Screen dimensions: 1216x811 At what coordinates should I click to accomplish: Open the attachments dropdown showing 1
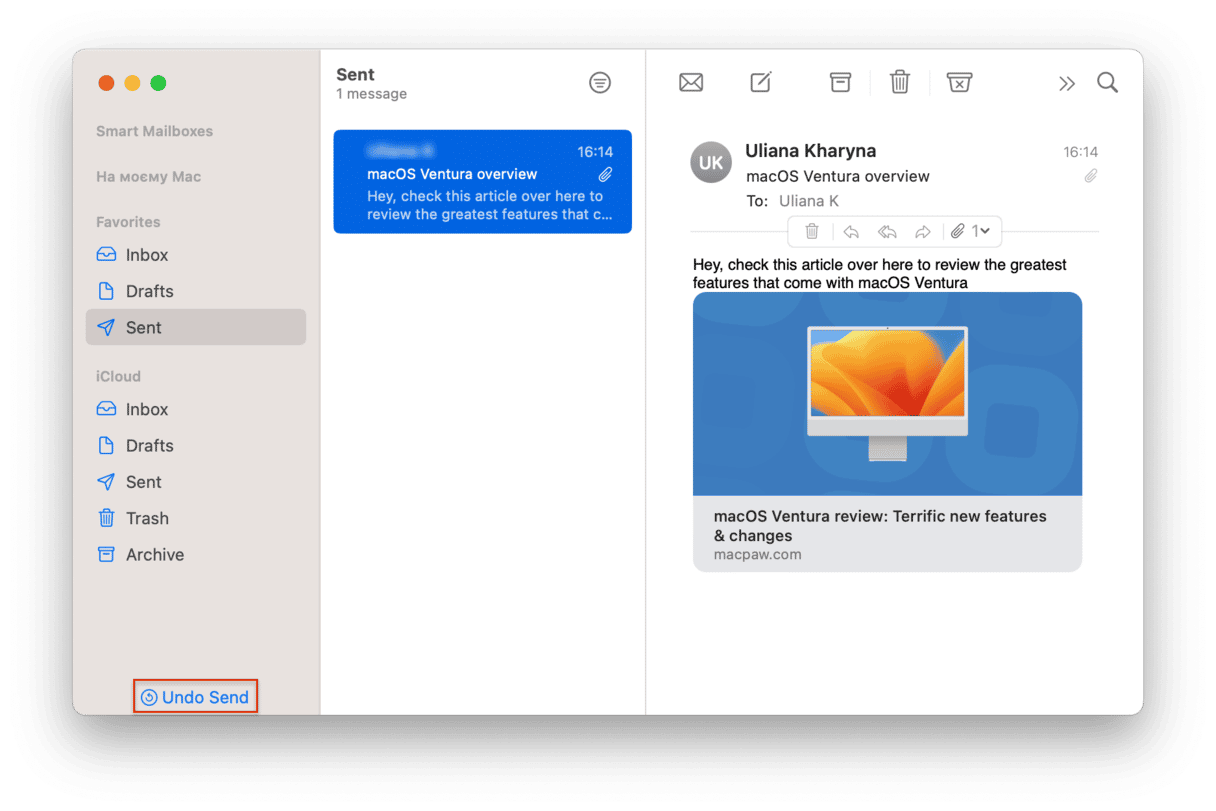click(970, 231)
